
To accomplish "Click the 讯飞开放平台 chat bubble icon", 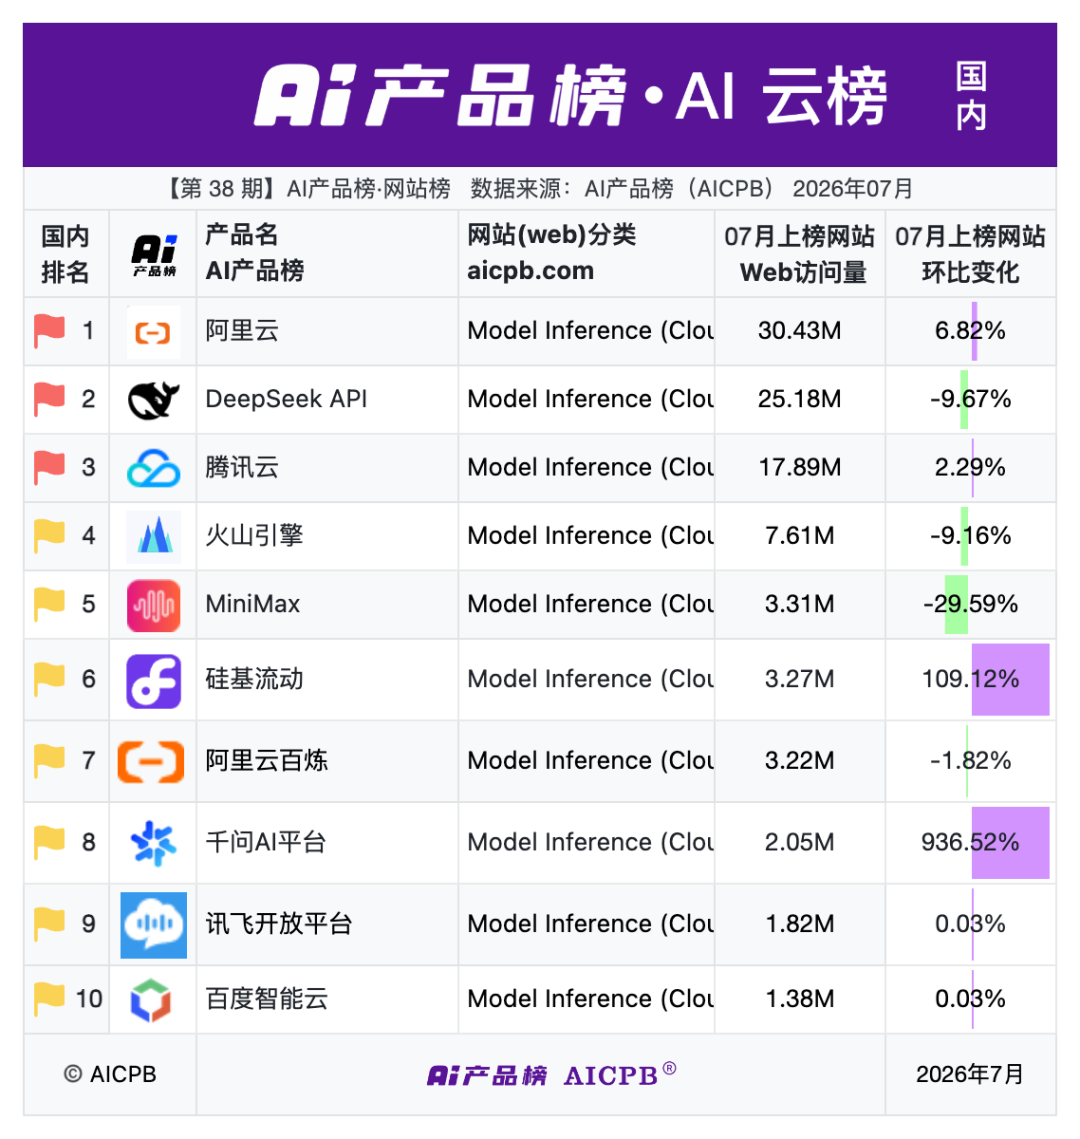I will click(153, 925).
